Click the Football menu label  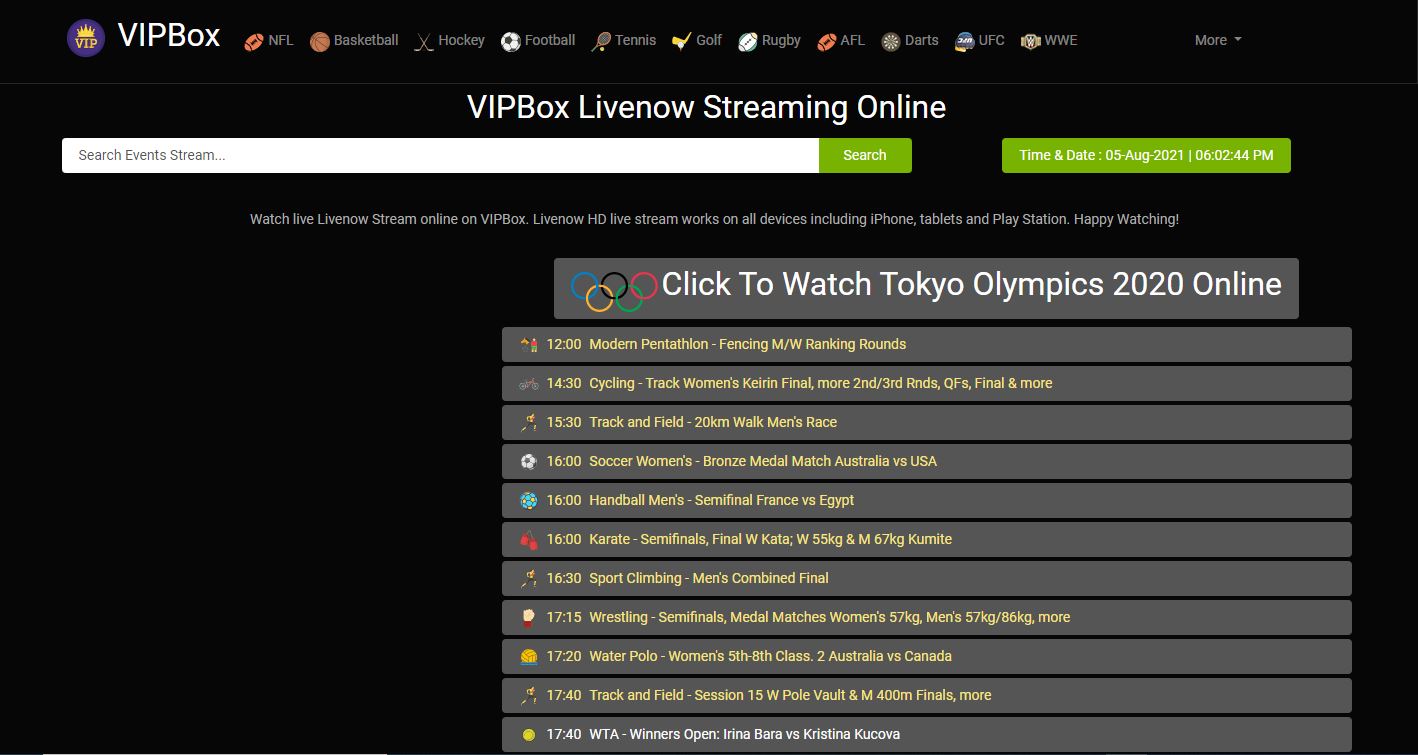click(550, 40)
